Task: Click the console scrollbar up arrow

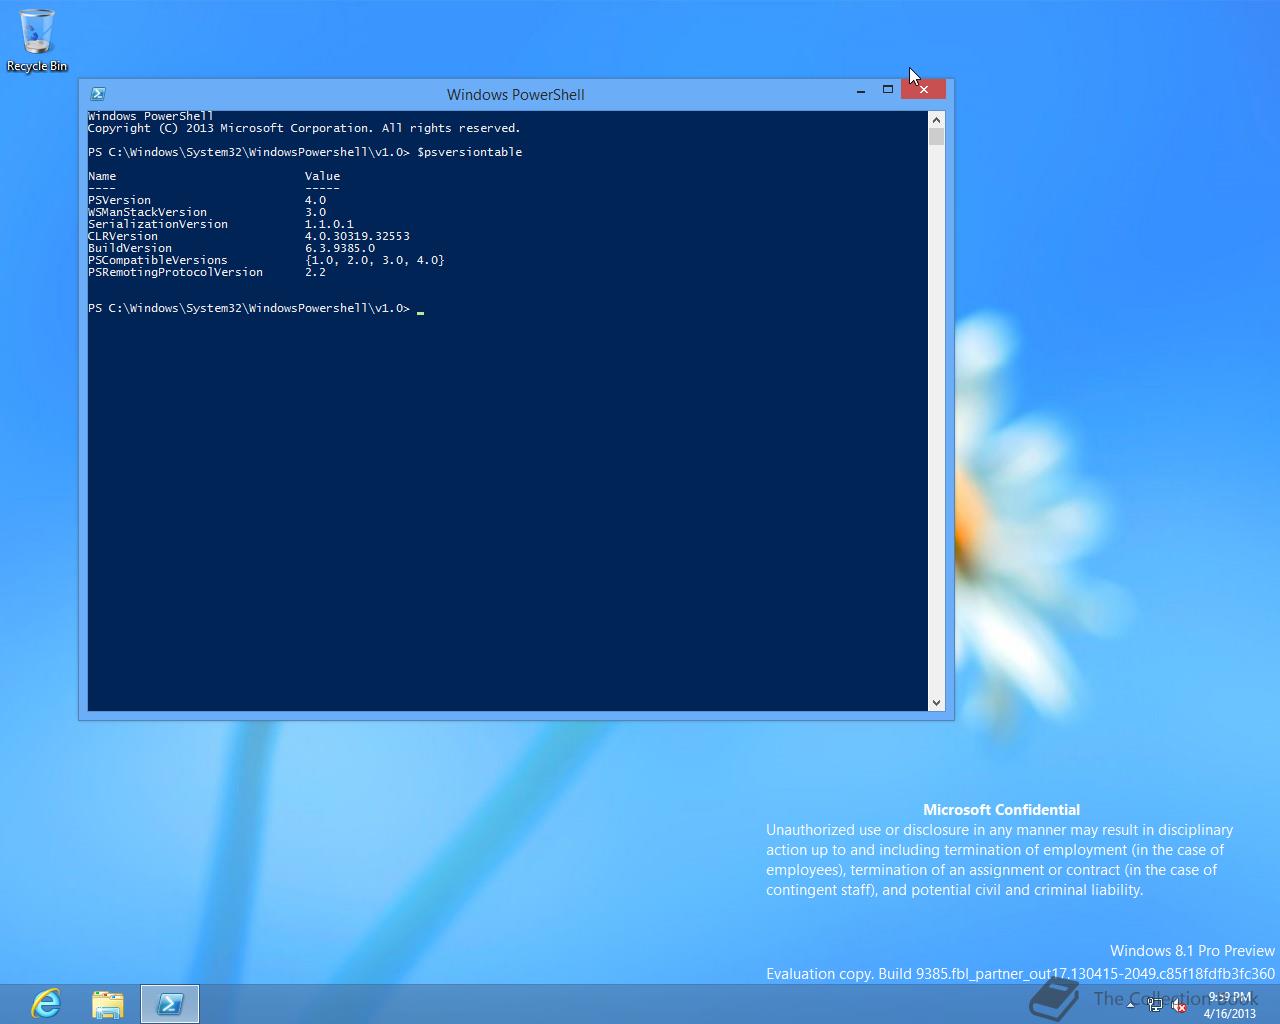Action: click(937, 119)
